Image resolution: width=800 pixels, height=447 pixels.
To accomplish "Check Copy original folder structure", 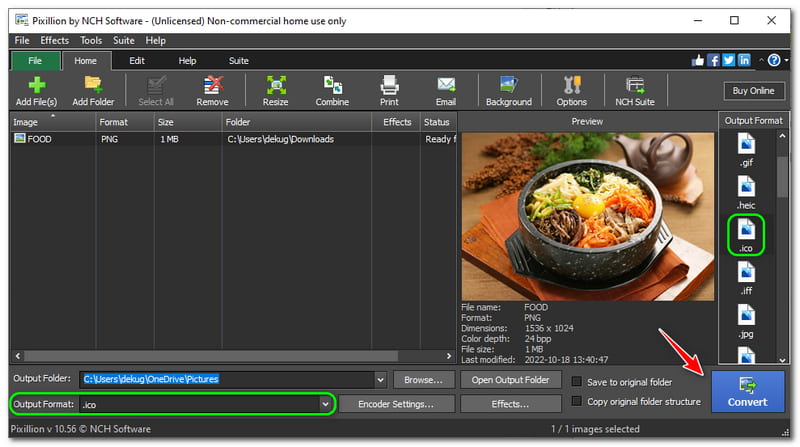I will 577,402.
